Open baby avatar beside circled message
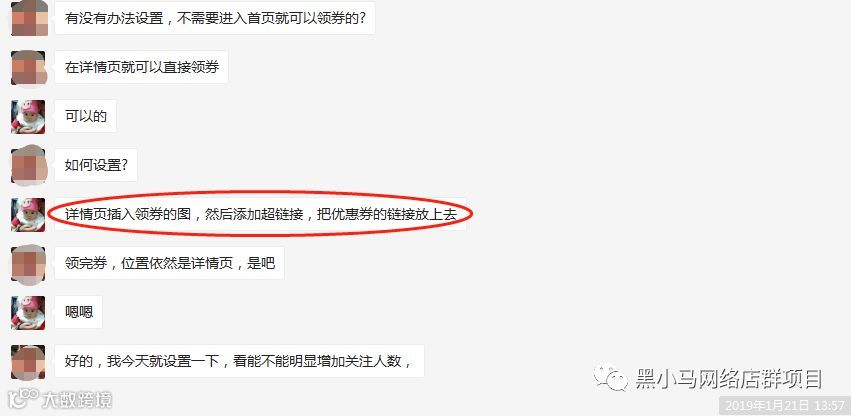851x416 pixels. [28, 215]
